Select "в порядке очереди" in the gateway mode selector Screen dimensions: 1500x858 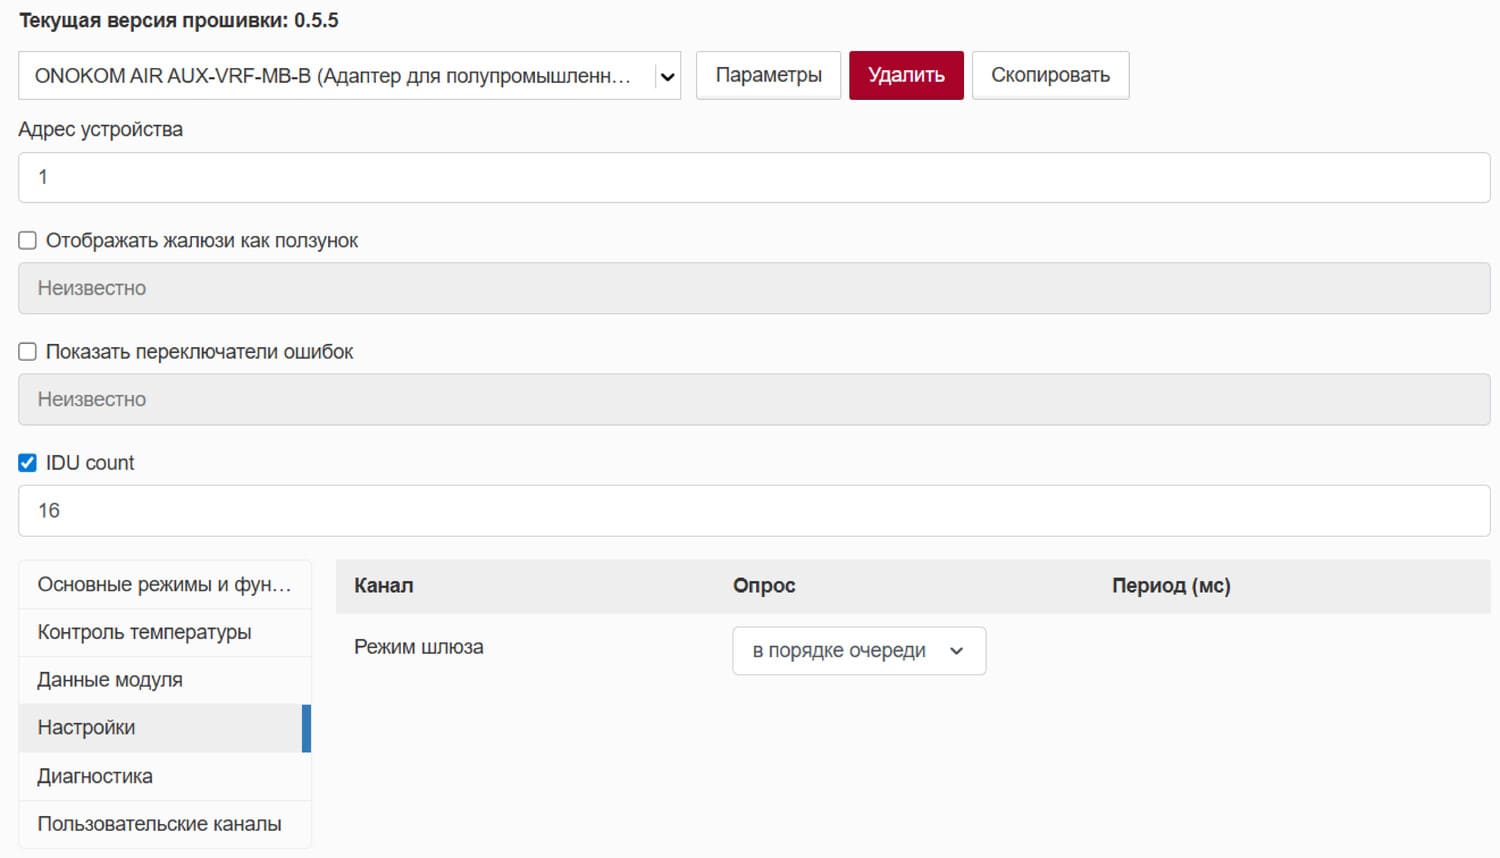[x=858, y=650]
